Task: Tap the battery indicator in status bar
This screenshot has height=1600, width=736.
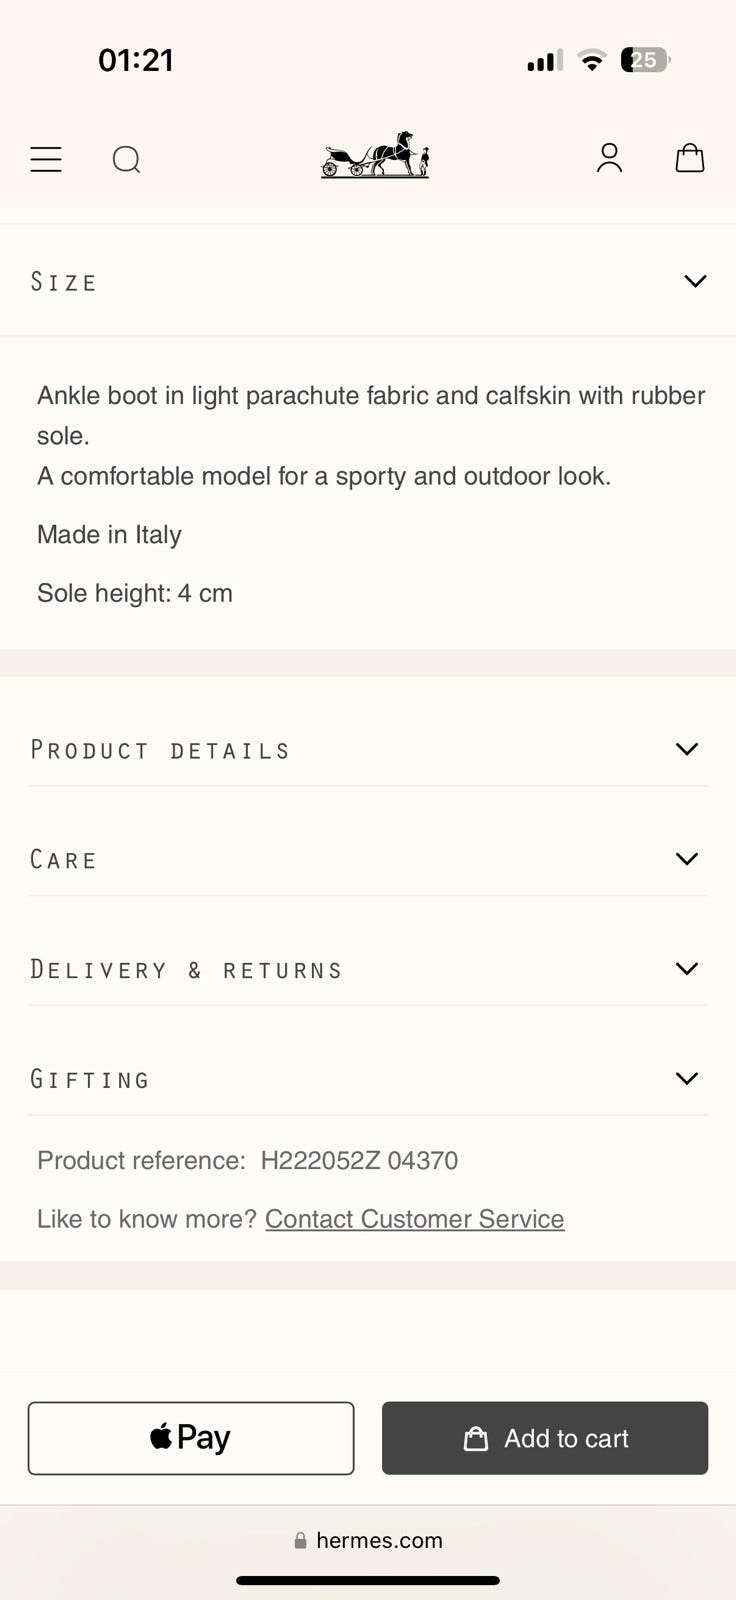Action: pos(645,60)
